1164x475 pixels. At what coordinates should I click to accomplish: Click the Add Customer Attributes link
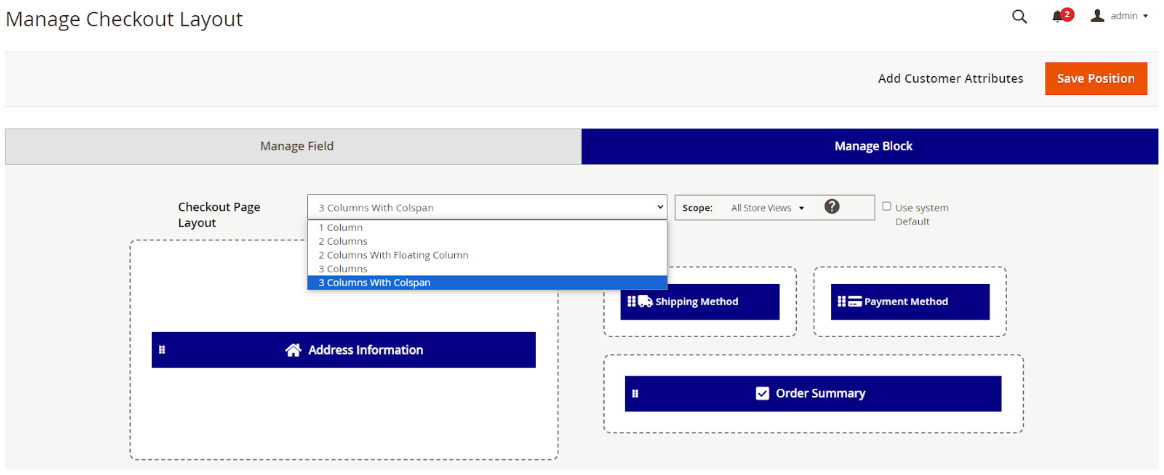click(950, 78)
